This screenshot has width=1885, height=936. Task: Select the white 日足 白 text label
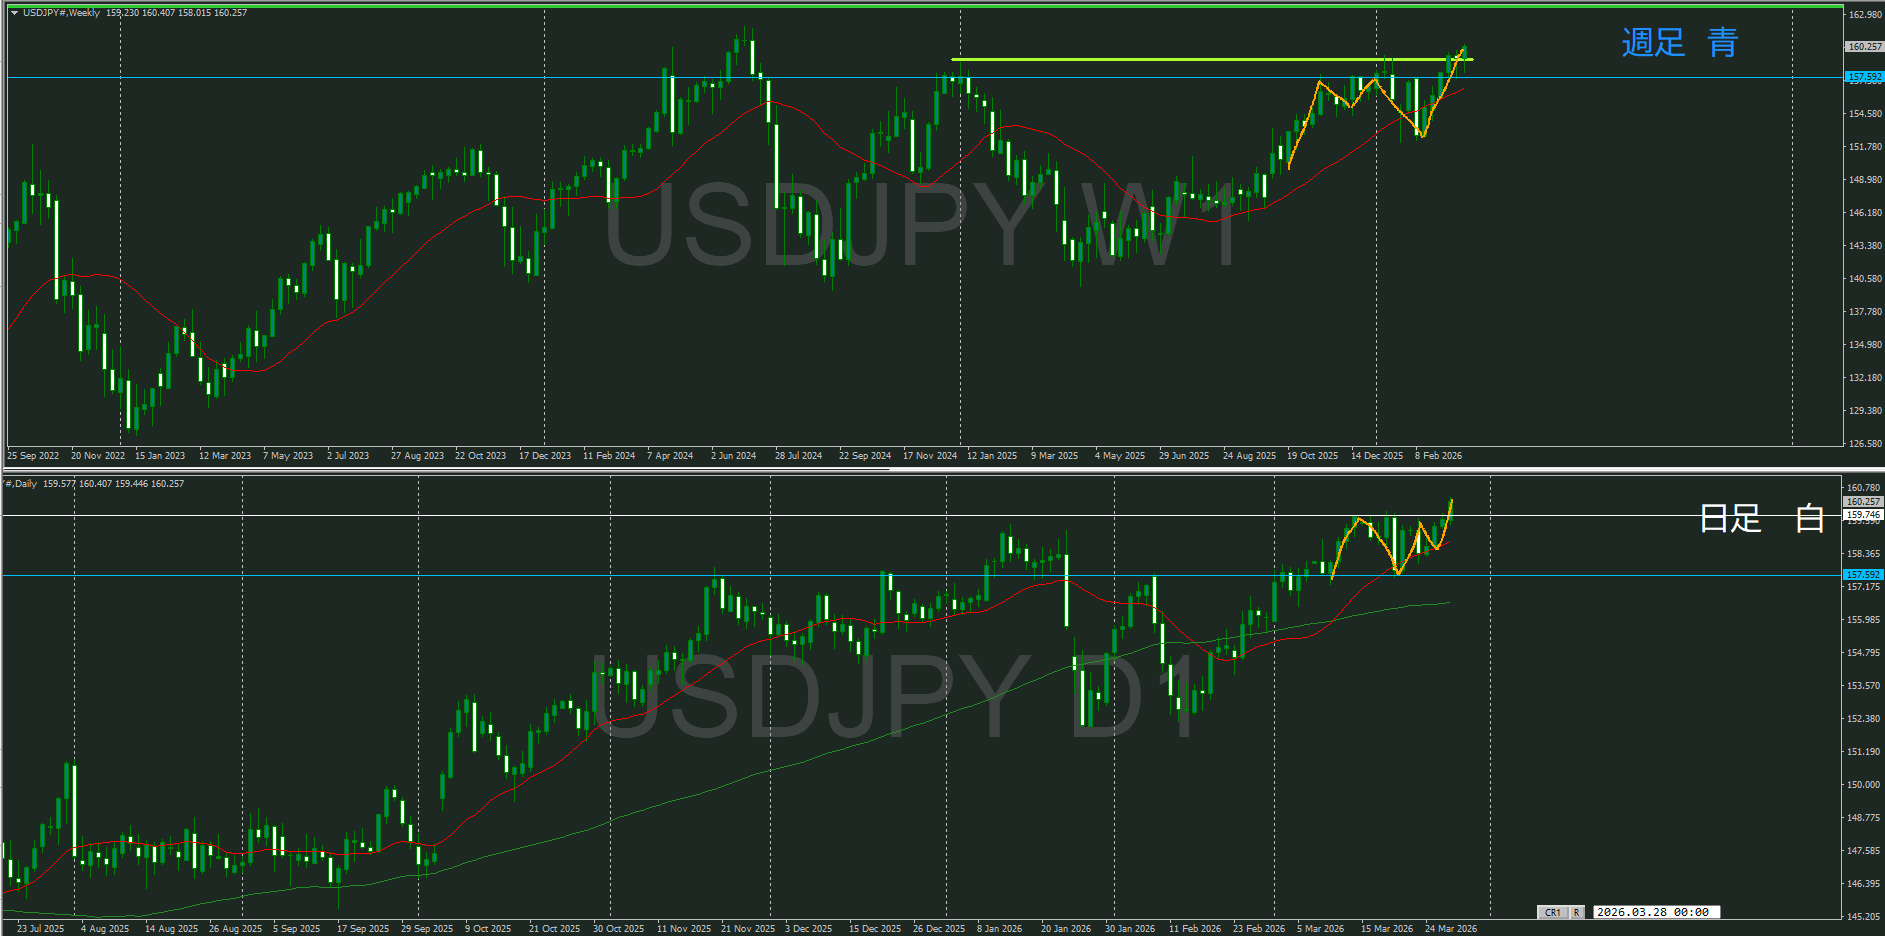click(x=1760, y=518)
